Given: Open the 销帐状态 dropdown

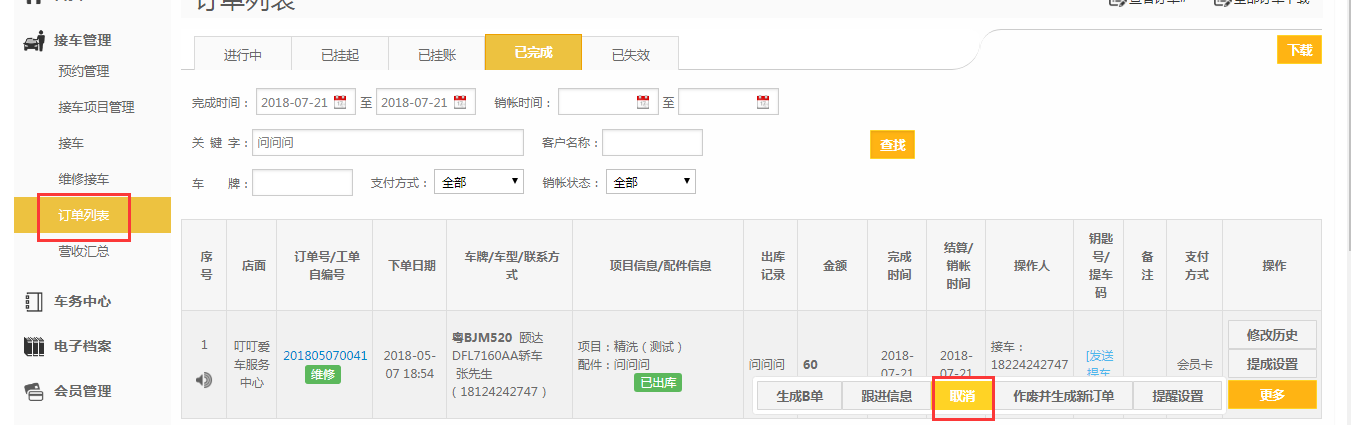Looking at the screenshot, I should 650,182.
